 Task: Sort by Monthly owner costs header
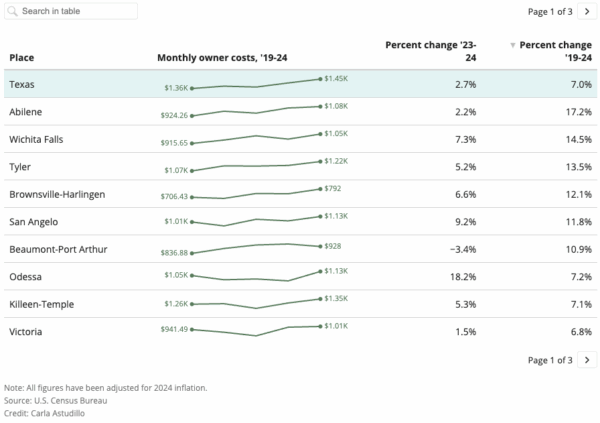[x=222, y=58]
